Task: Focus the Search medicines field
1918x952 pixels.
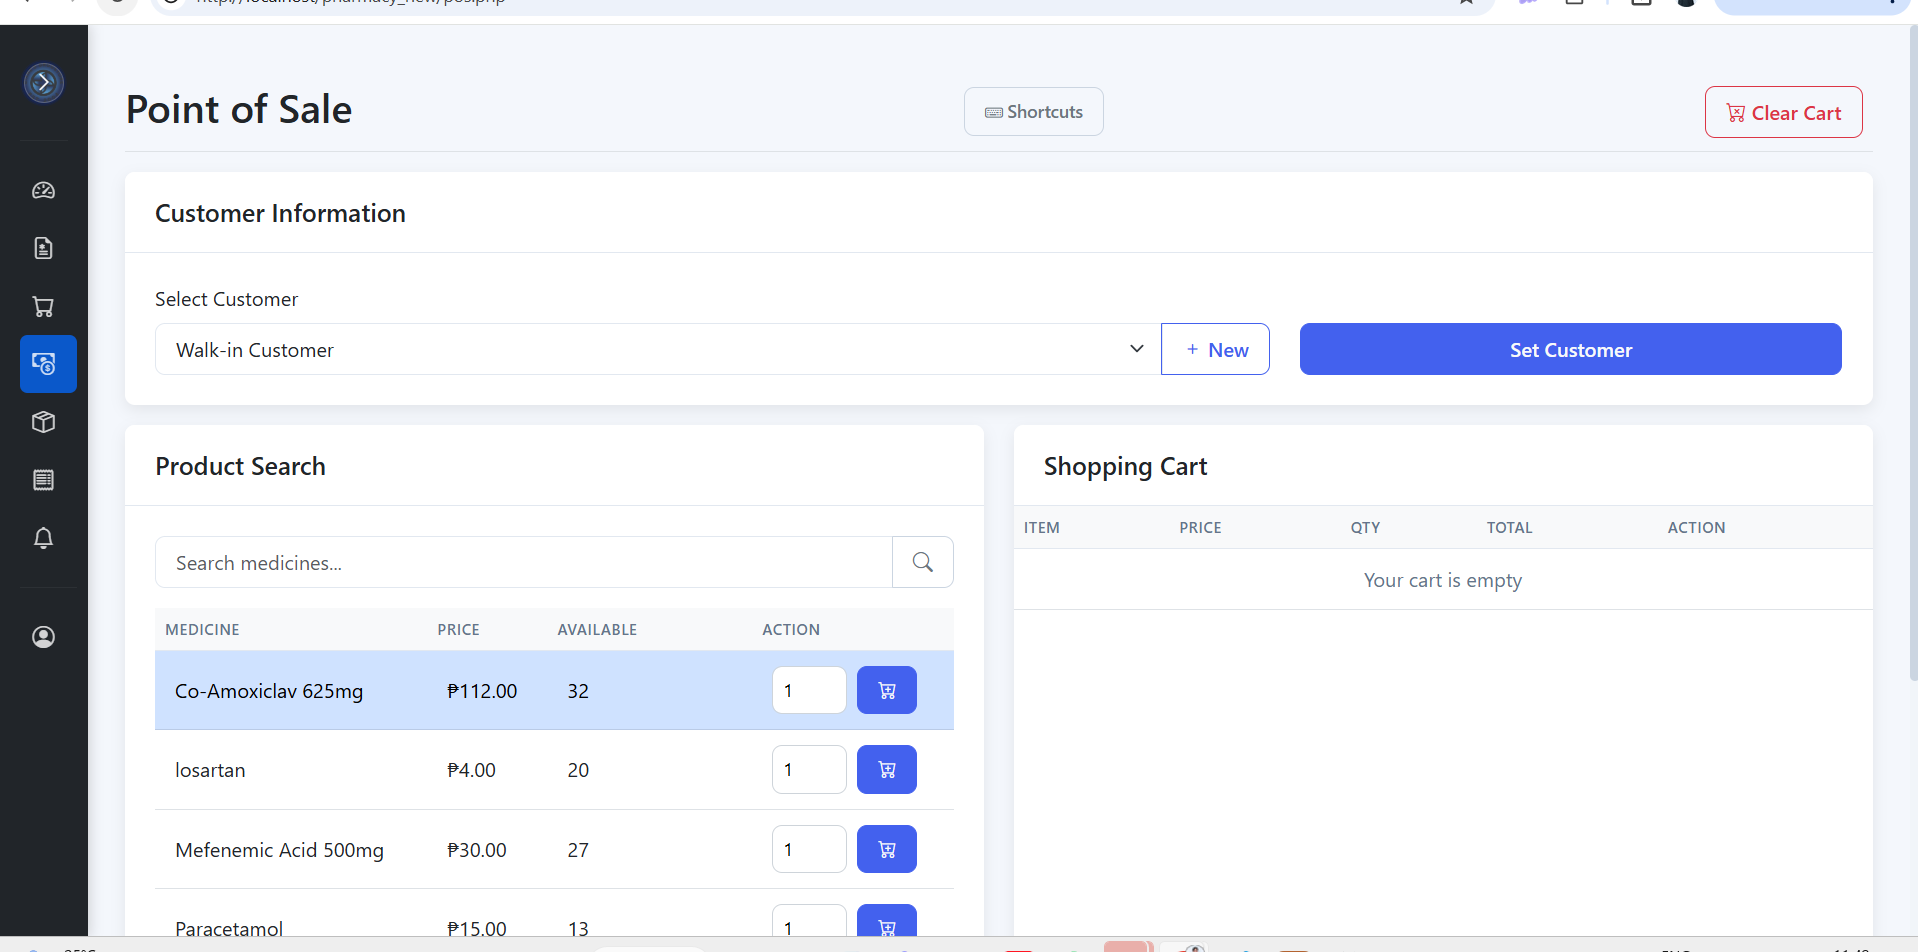Action: tap(523, 562)
